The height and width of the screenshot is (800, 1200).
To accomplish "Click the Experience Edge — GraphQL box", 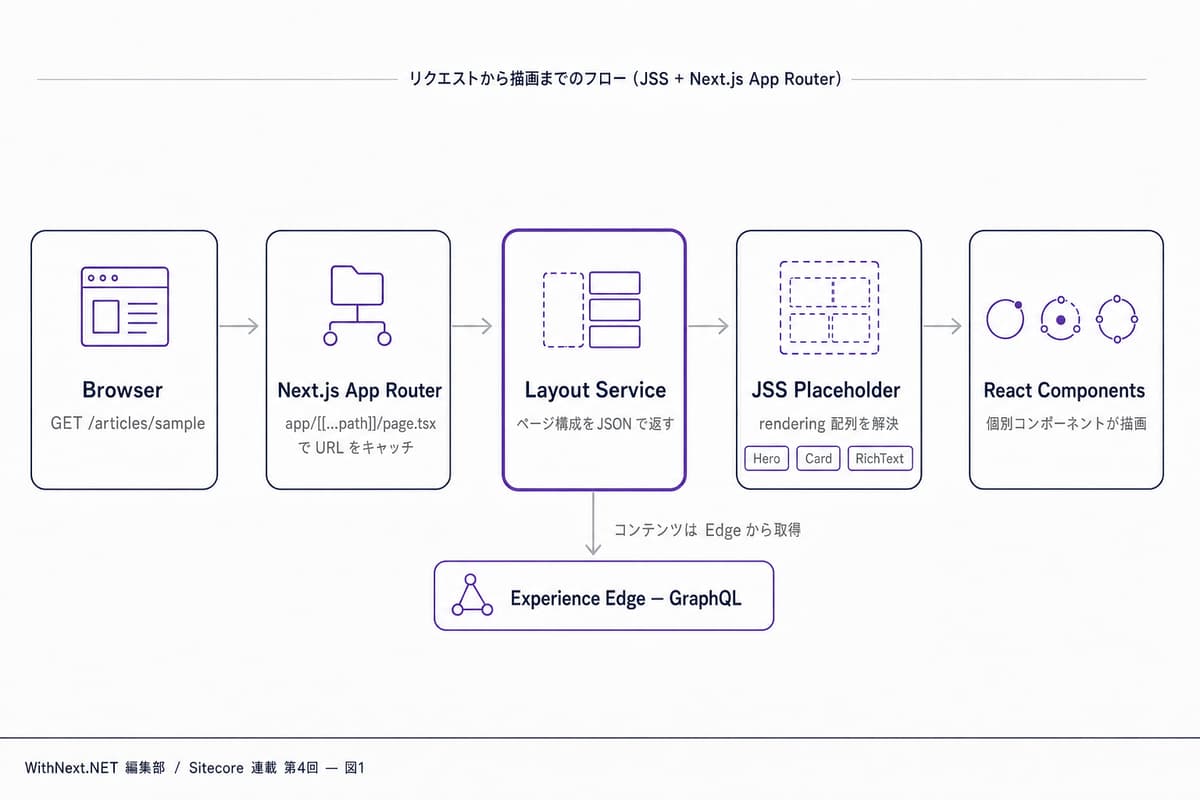I will click(x=604, y=596).
